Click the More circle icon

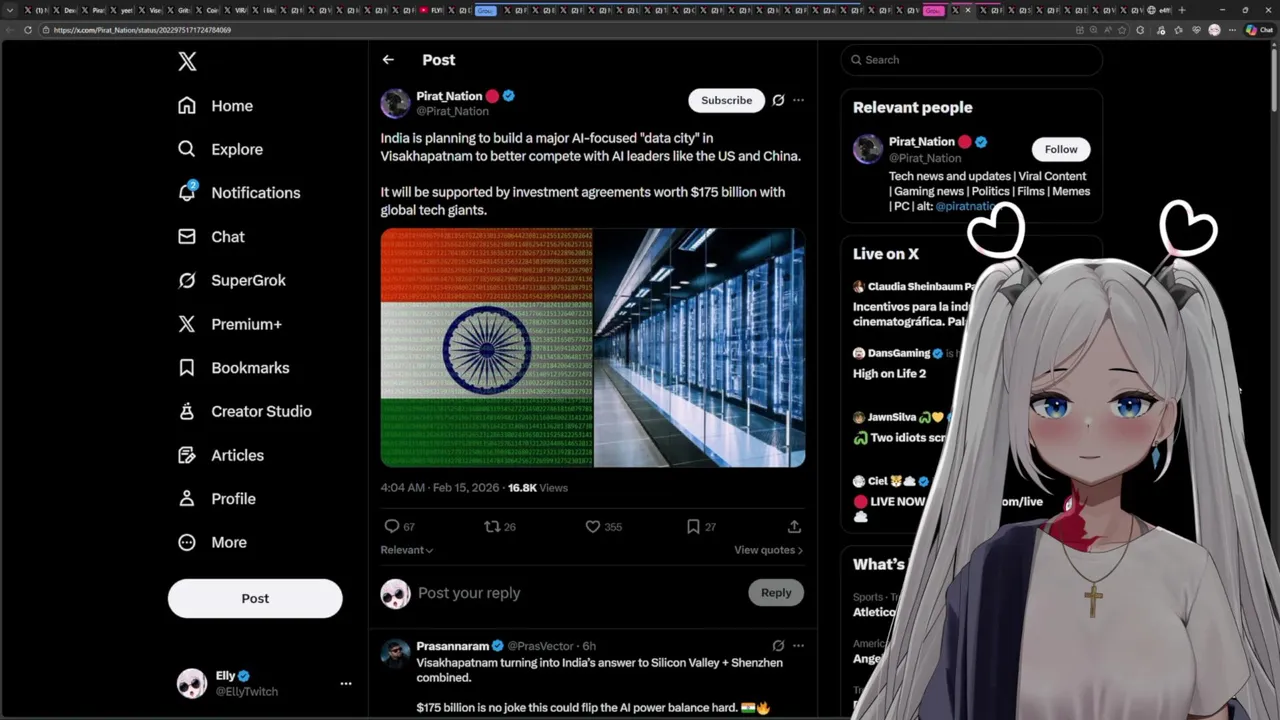pos(186,542)
